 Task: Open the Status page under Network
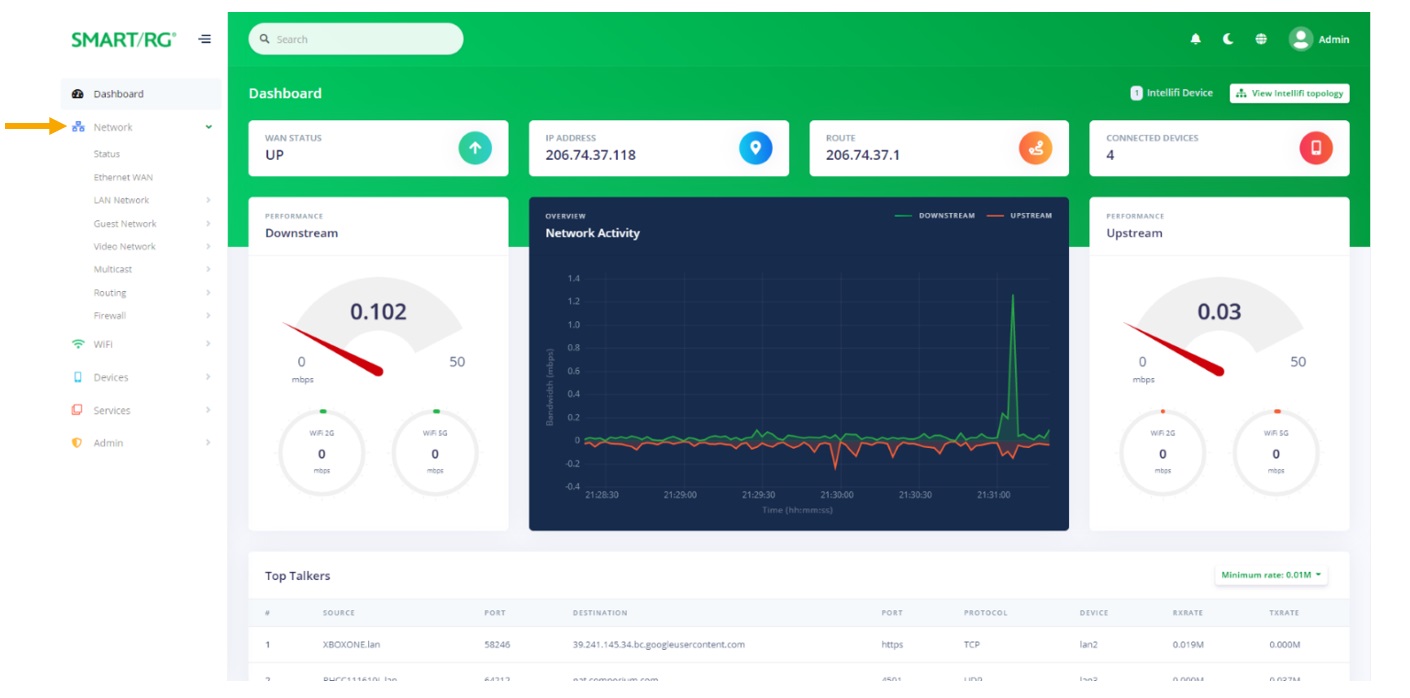tap(107, 154)
